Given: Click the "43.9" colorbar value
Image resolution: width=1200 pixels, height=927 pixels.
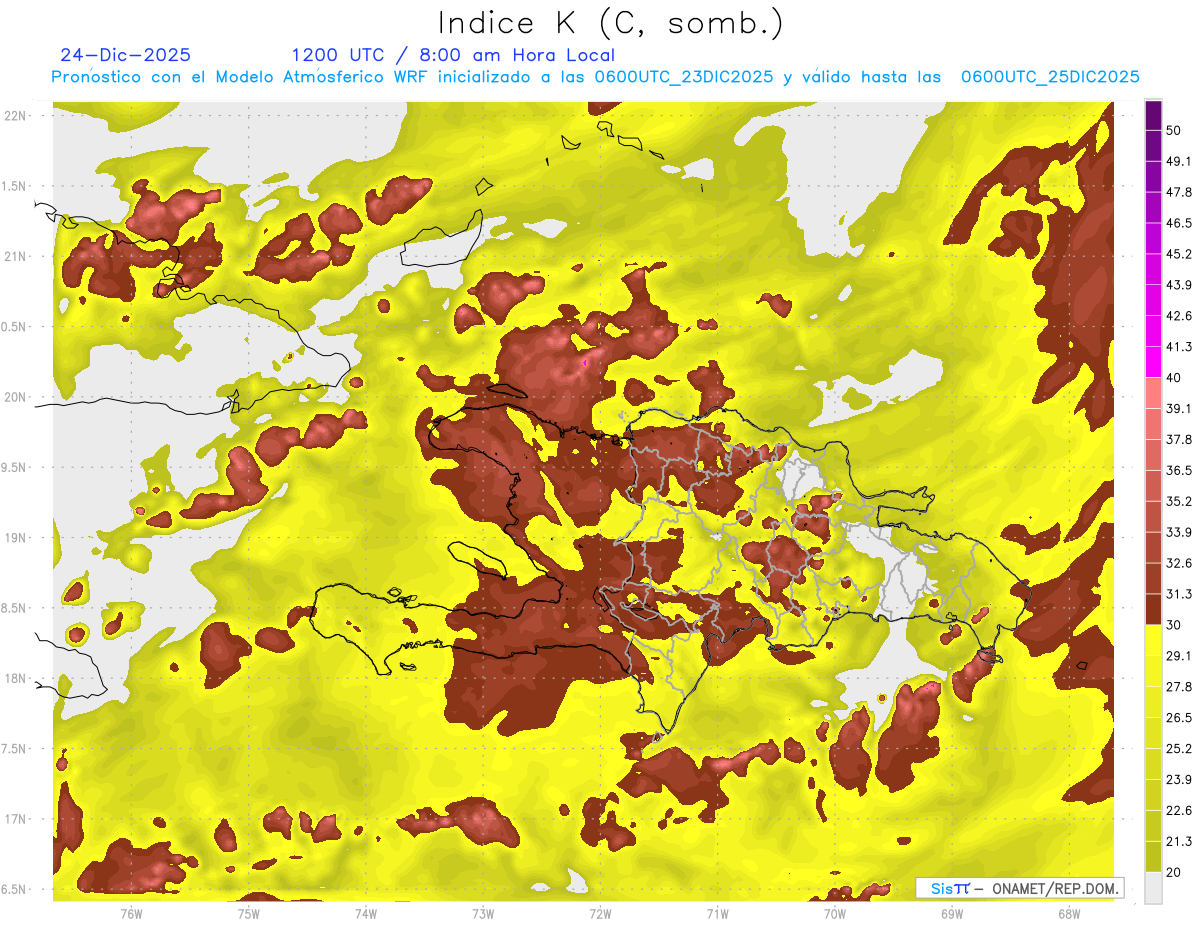Looking at the screenshot, I should [1179, 285].
